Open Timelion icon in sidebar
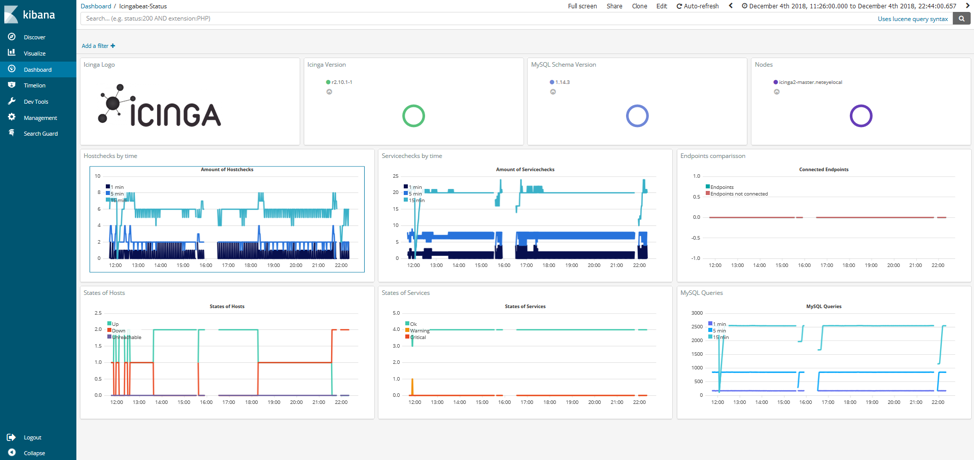Screen dimensions: 974x460 tap(11, 85)
